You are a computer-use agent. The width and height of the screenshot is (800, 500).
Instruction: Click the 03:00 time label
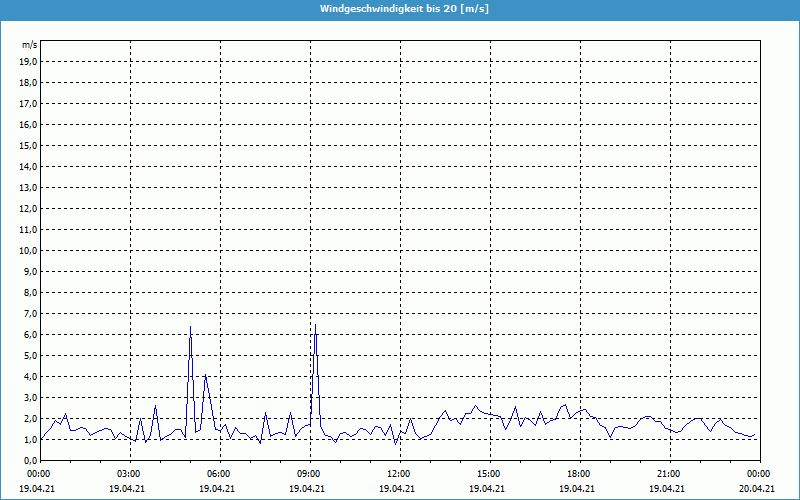tap(129, 474)
